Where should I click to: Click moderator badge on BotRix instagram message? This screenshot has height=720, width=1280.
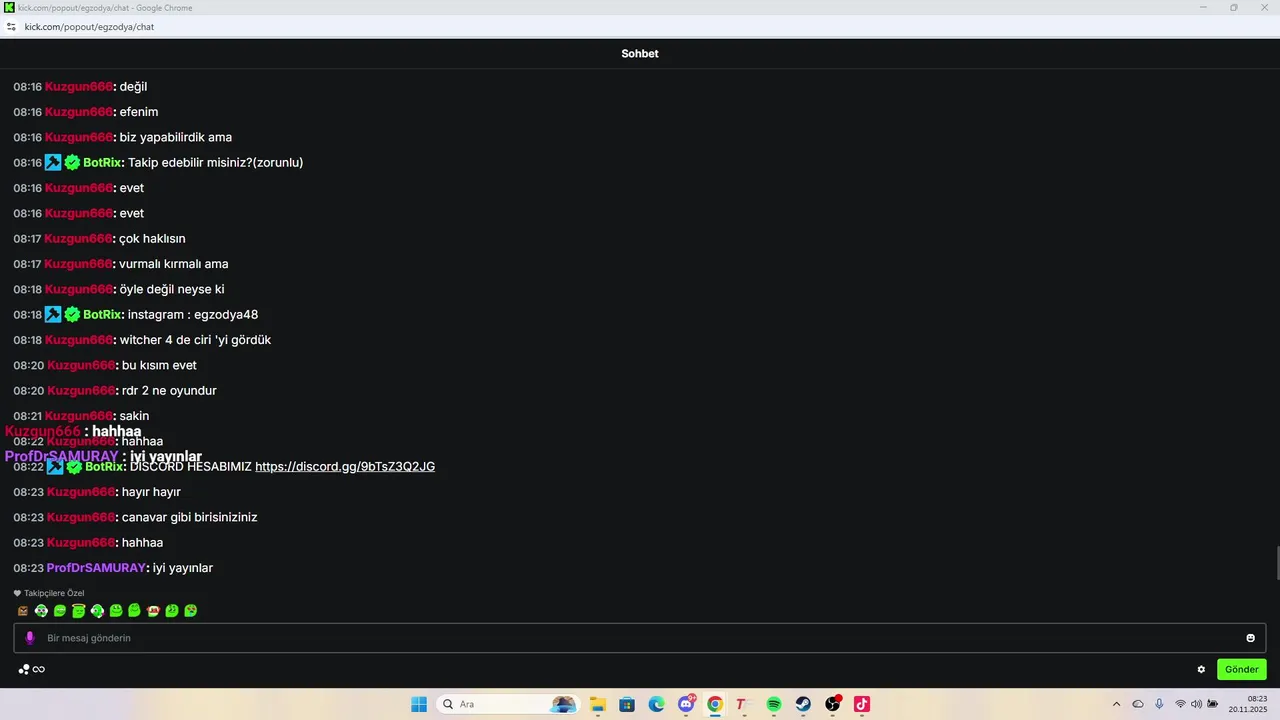click(x=53, y=314)
